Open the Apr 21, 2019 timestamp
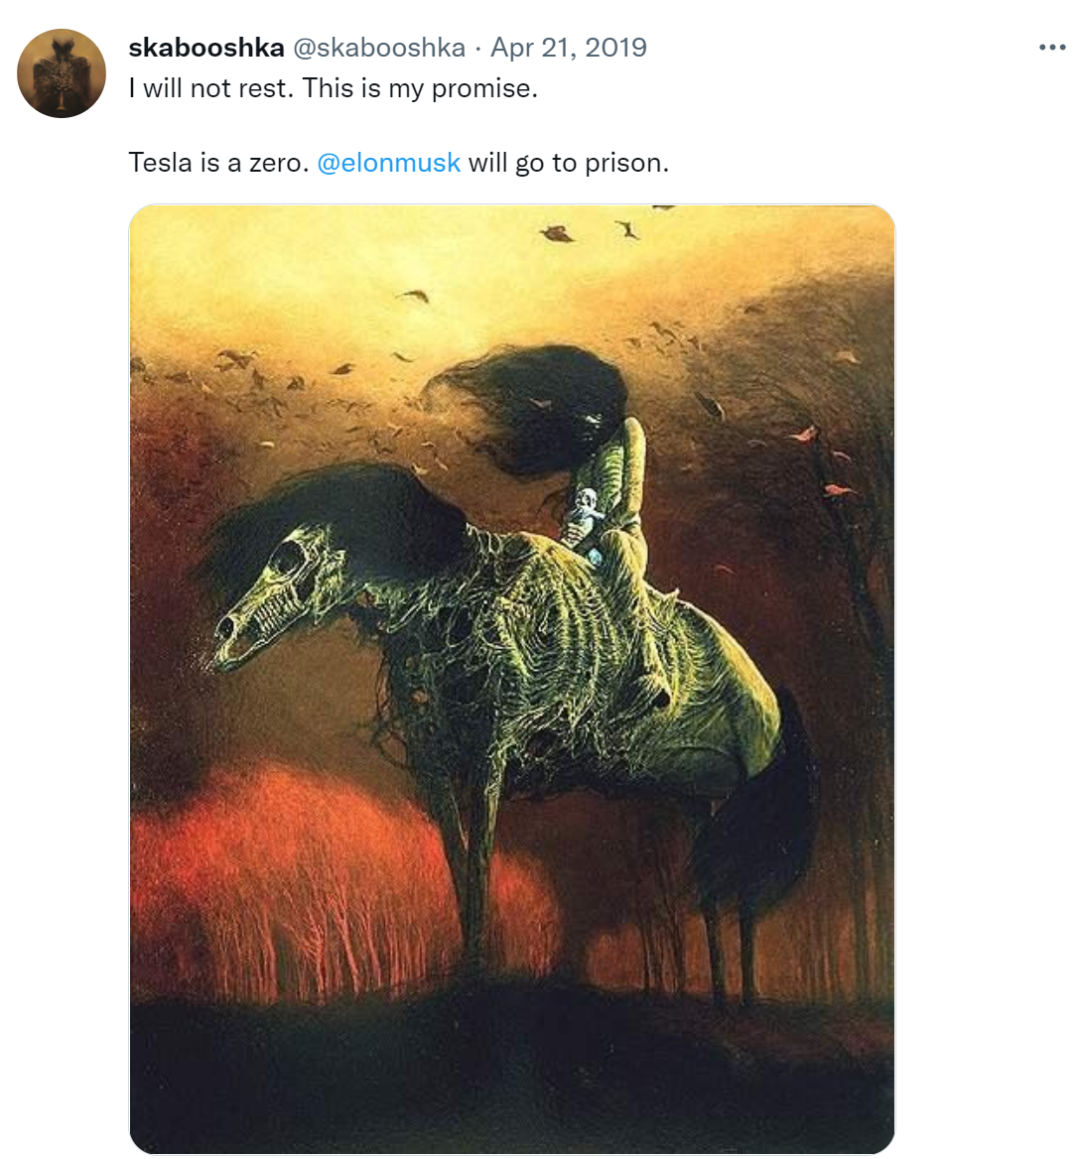 click(568, 47)
